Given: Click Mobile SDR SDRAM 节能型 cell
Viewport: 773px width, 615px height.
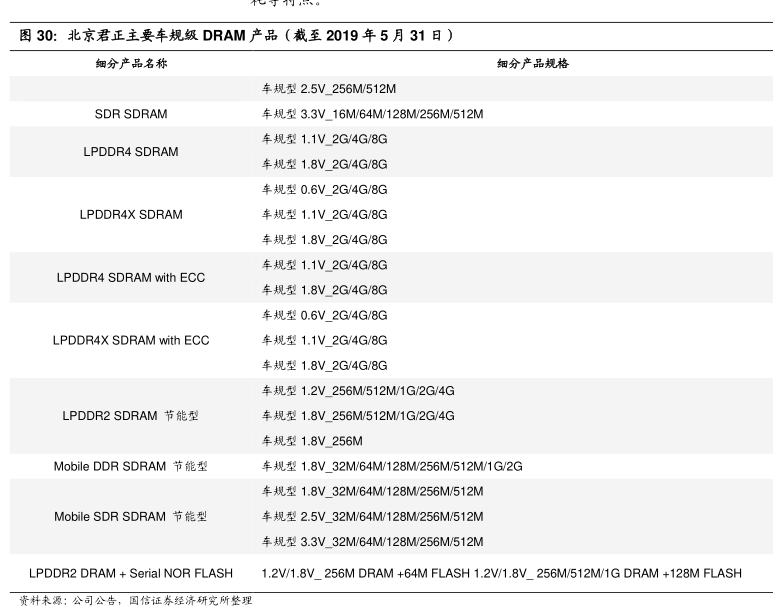Looking at the screenshot, I should click(131, 517).
